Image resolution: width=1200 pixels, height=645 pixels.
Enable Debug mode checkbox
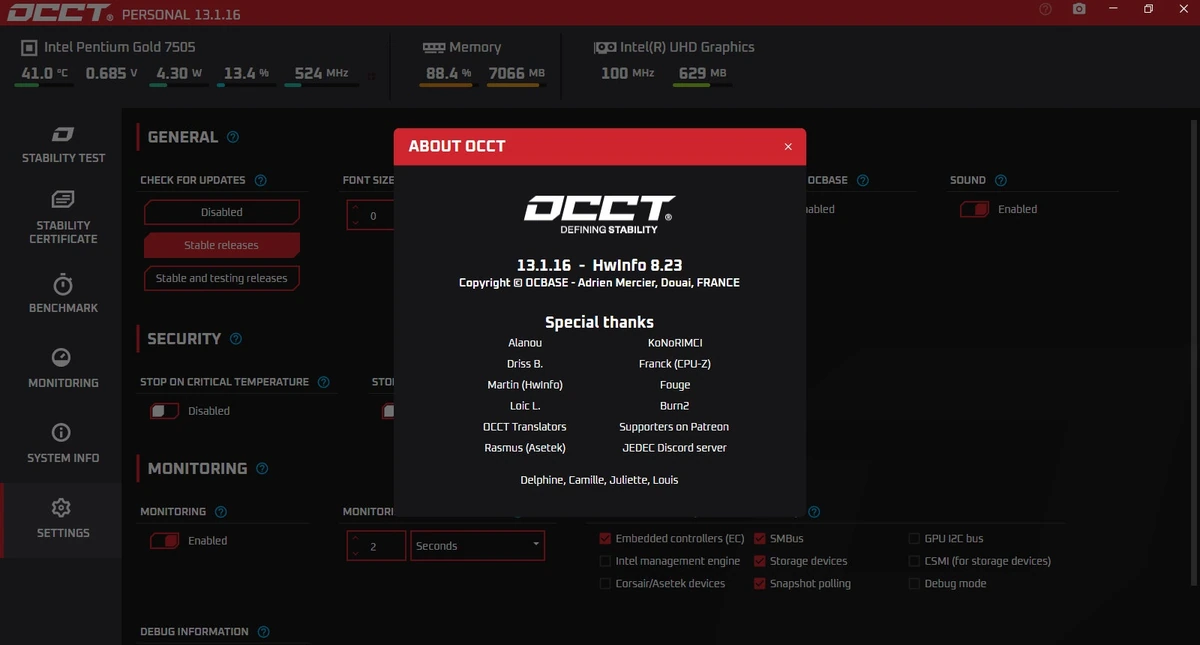point(915,584)
